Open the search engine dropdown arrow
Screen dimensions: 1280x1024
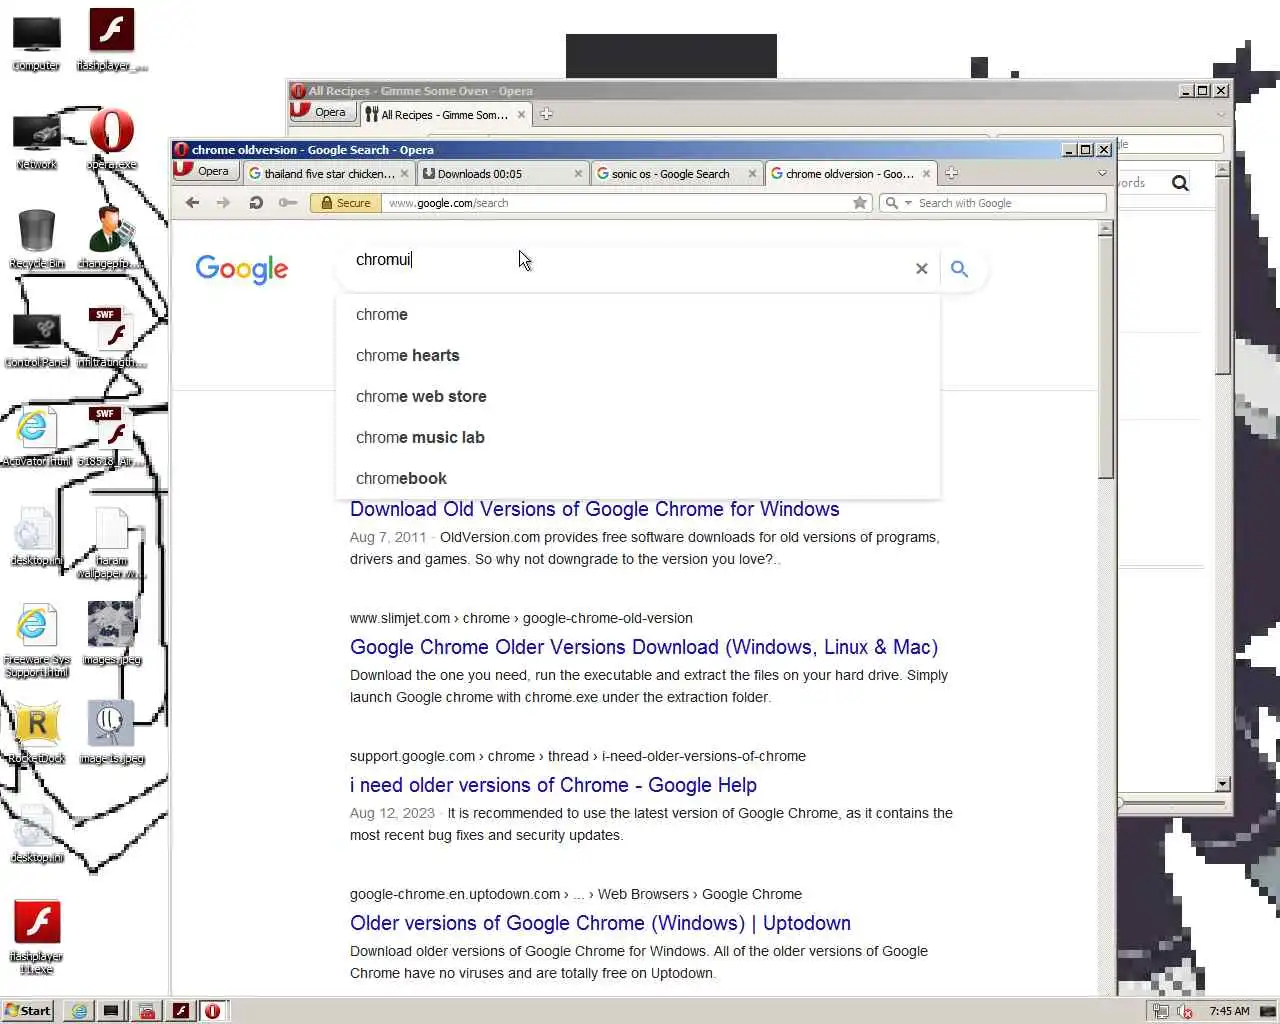[908, 203]
